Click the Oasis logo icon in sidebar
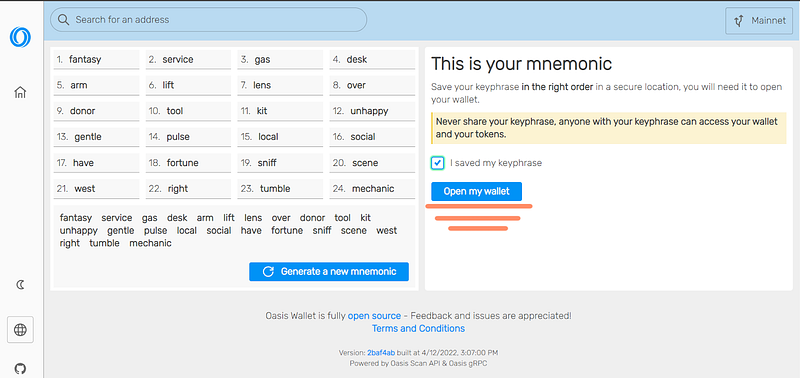 point(20,37)
